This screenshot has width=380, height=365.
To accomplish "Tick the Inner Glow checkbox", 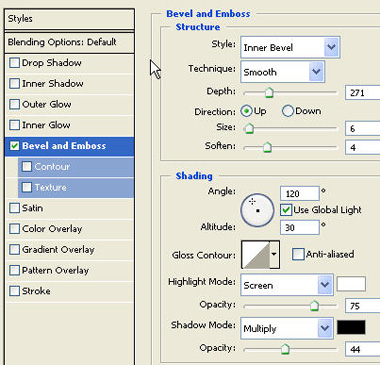I will (x=14, y=125).
